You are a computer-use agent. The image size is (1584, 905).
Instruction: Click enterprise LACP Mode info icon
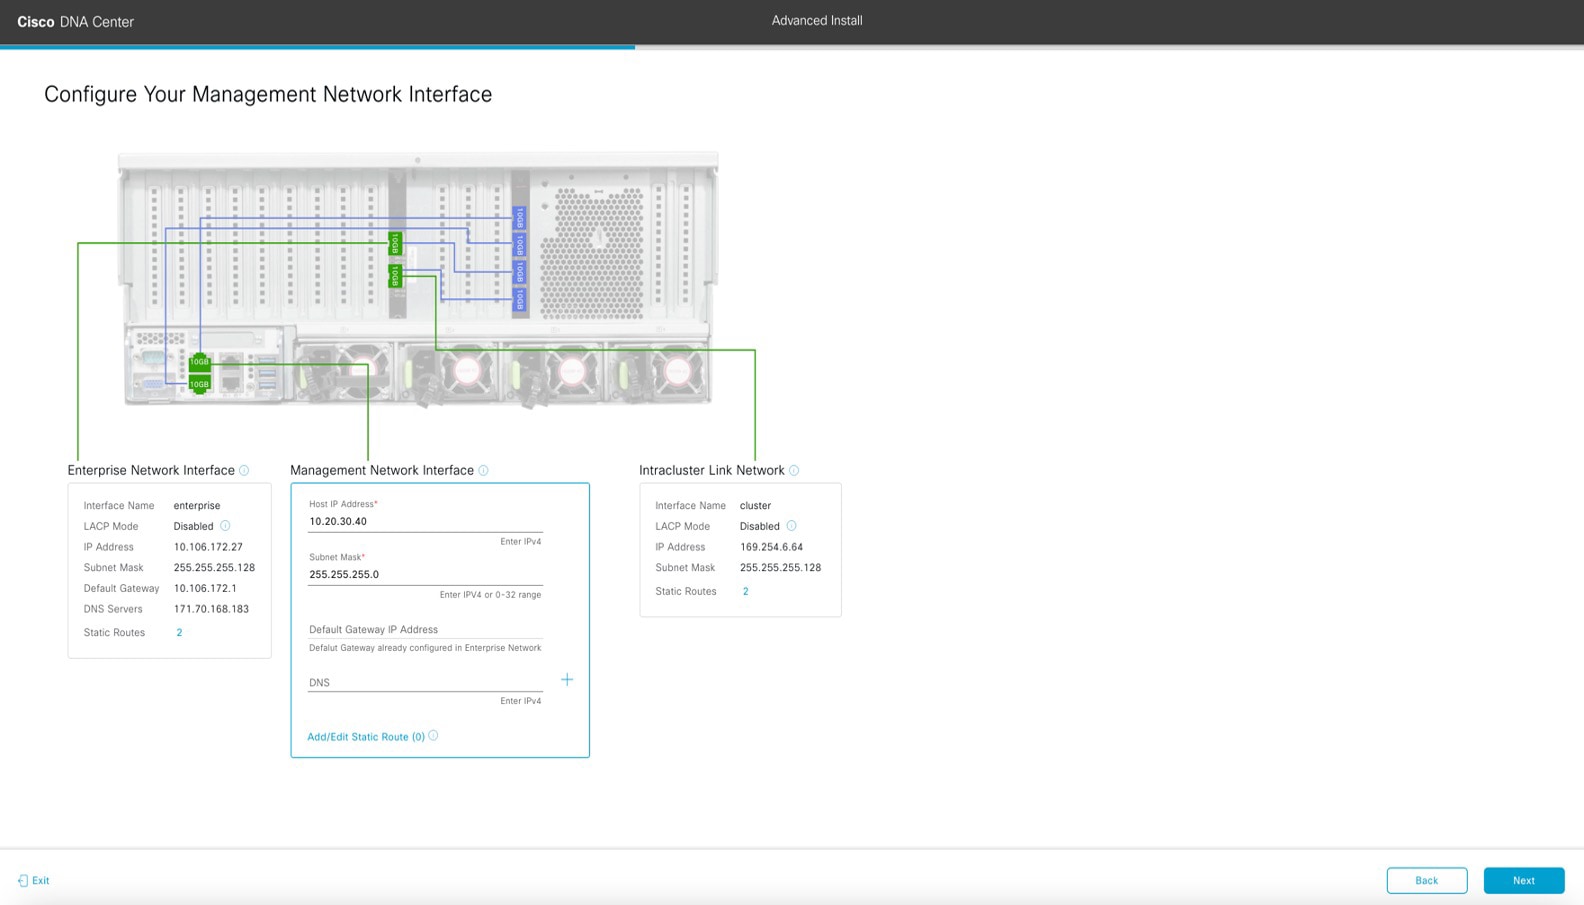pos(225,526)
